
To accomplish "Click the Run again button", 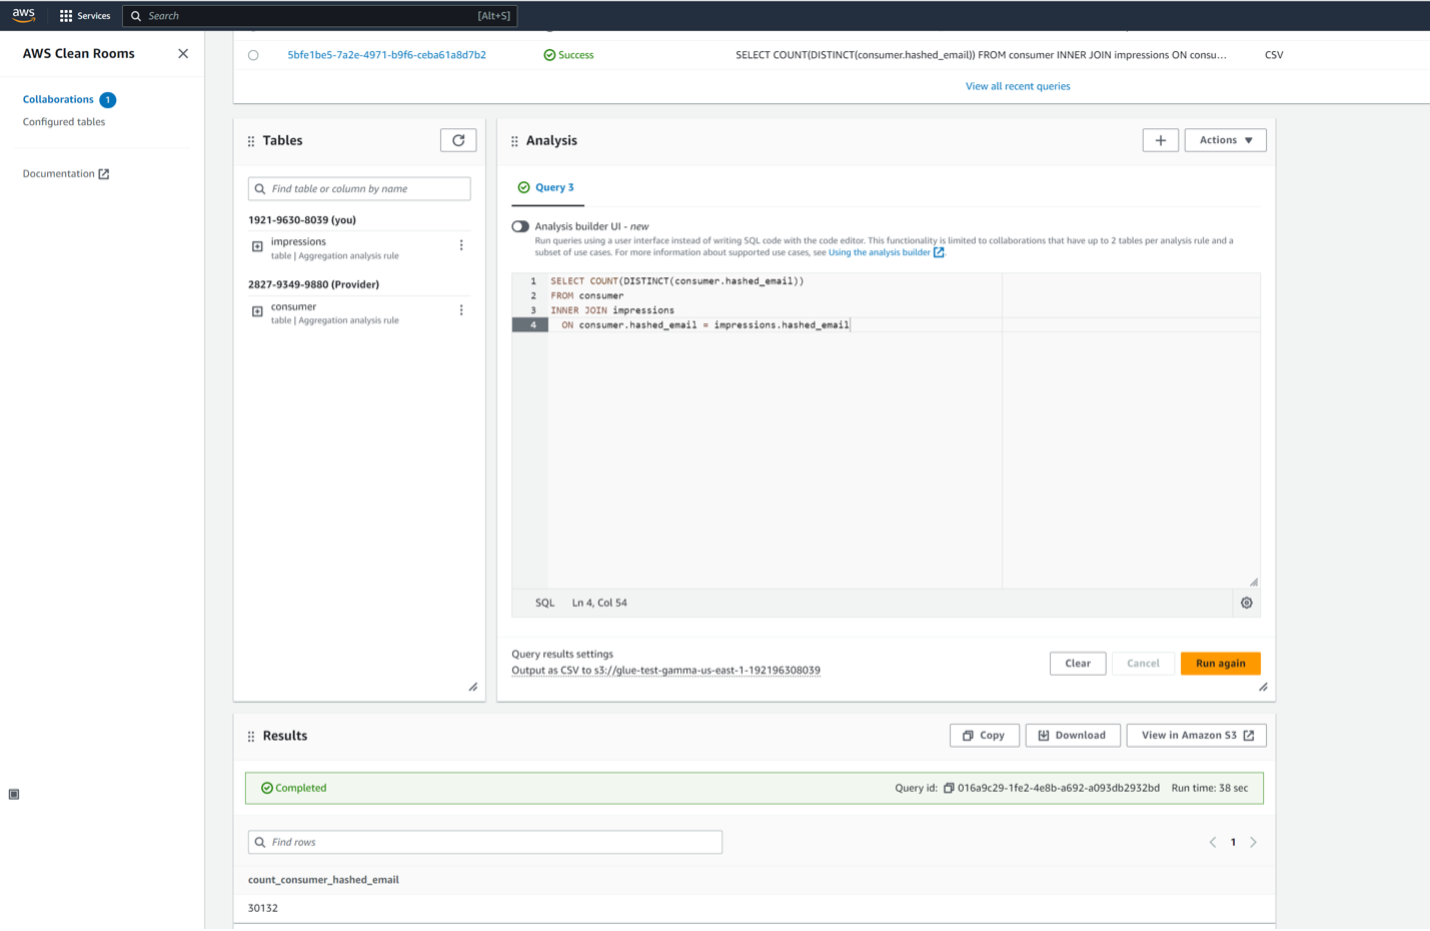I will [x=1220, y=664].
